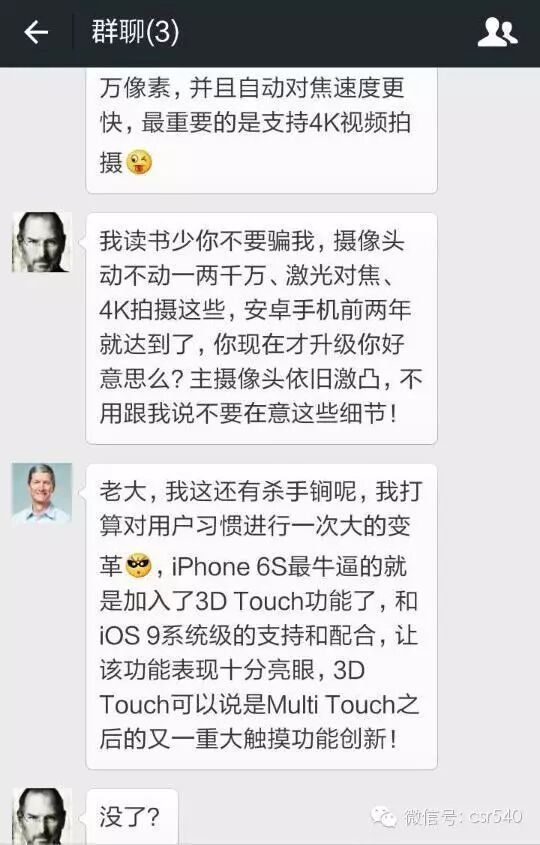Screen dimensions: 540x845
Task: Tap the winking tongue emoji
Action: coord(139,162)
